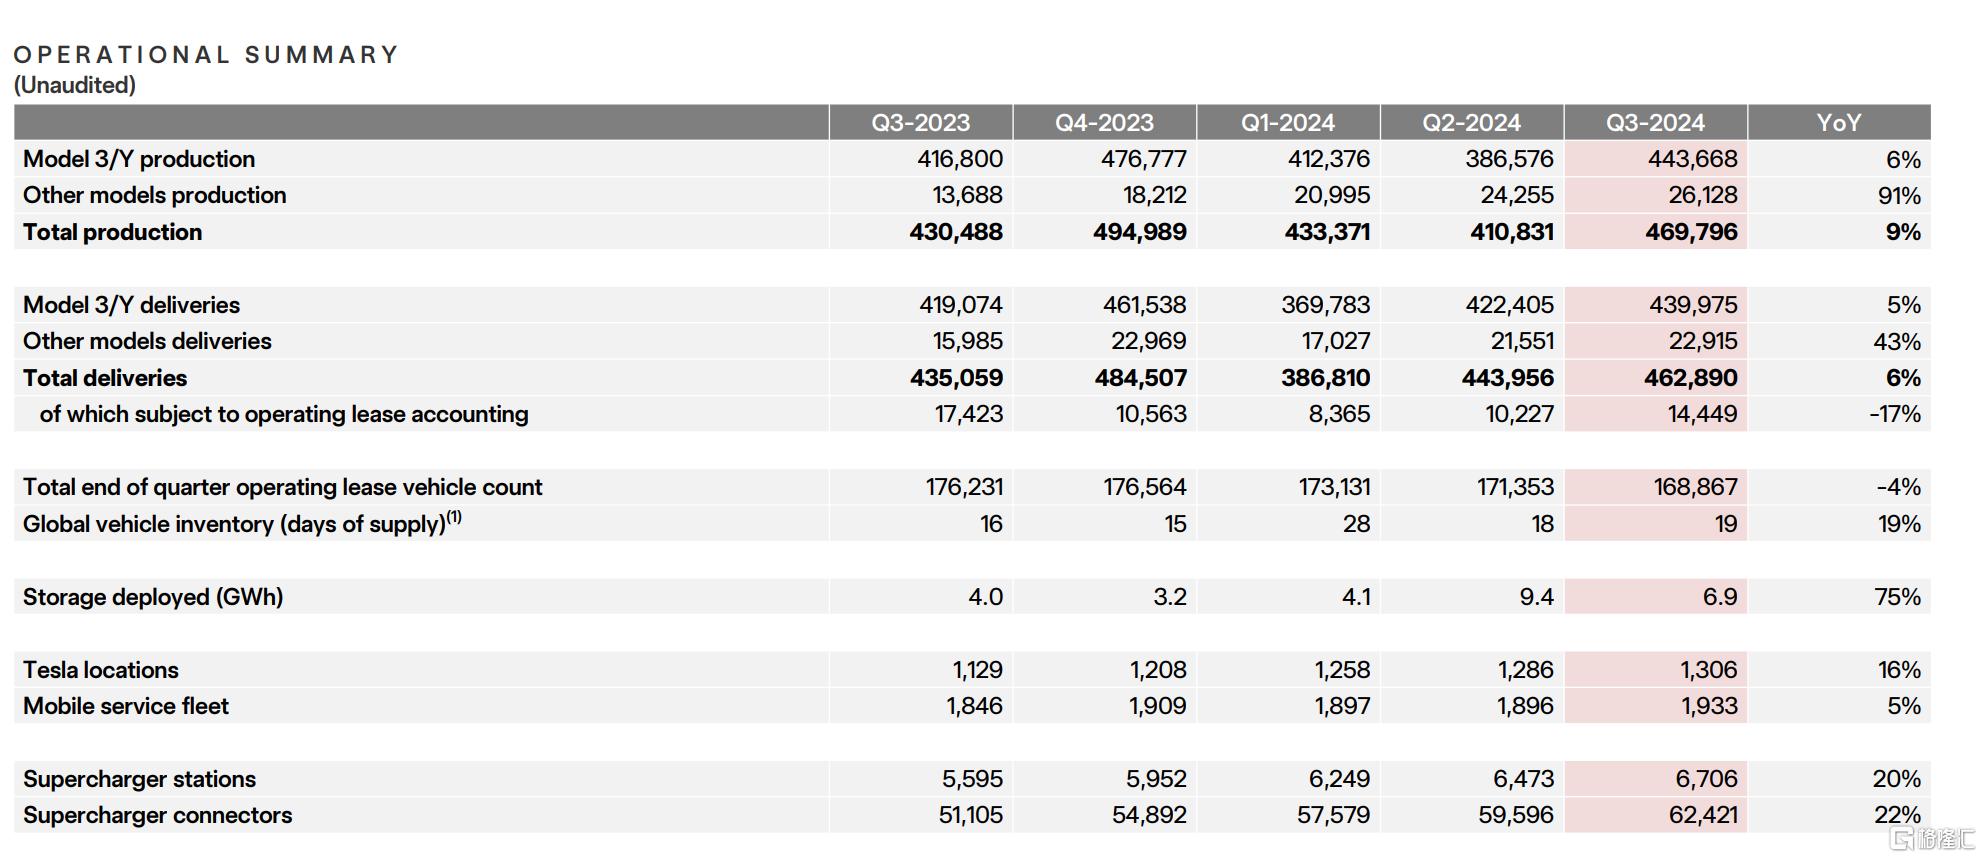
Task: Click the Tesla locations label
Action: 101,670
